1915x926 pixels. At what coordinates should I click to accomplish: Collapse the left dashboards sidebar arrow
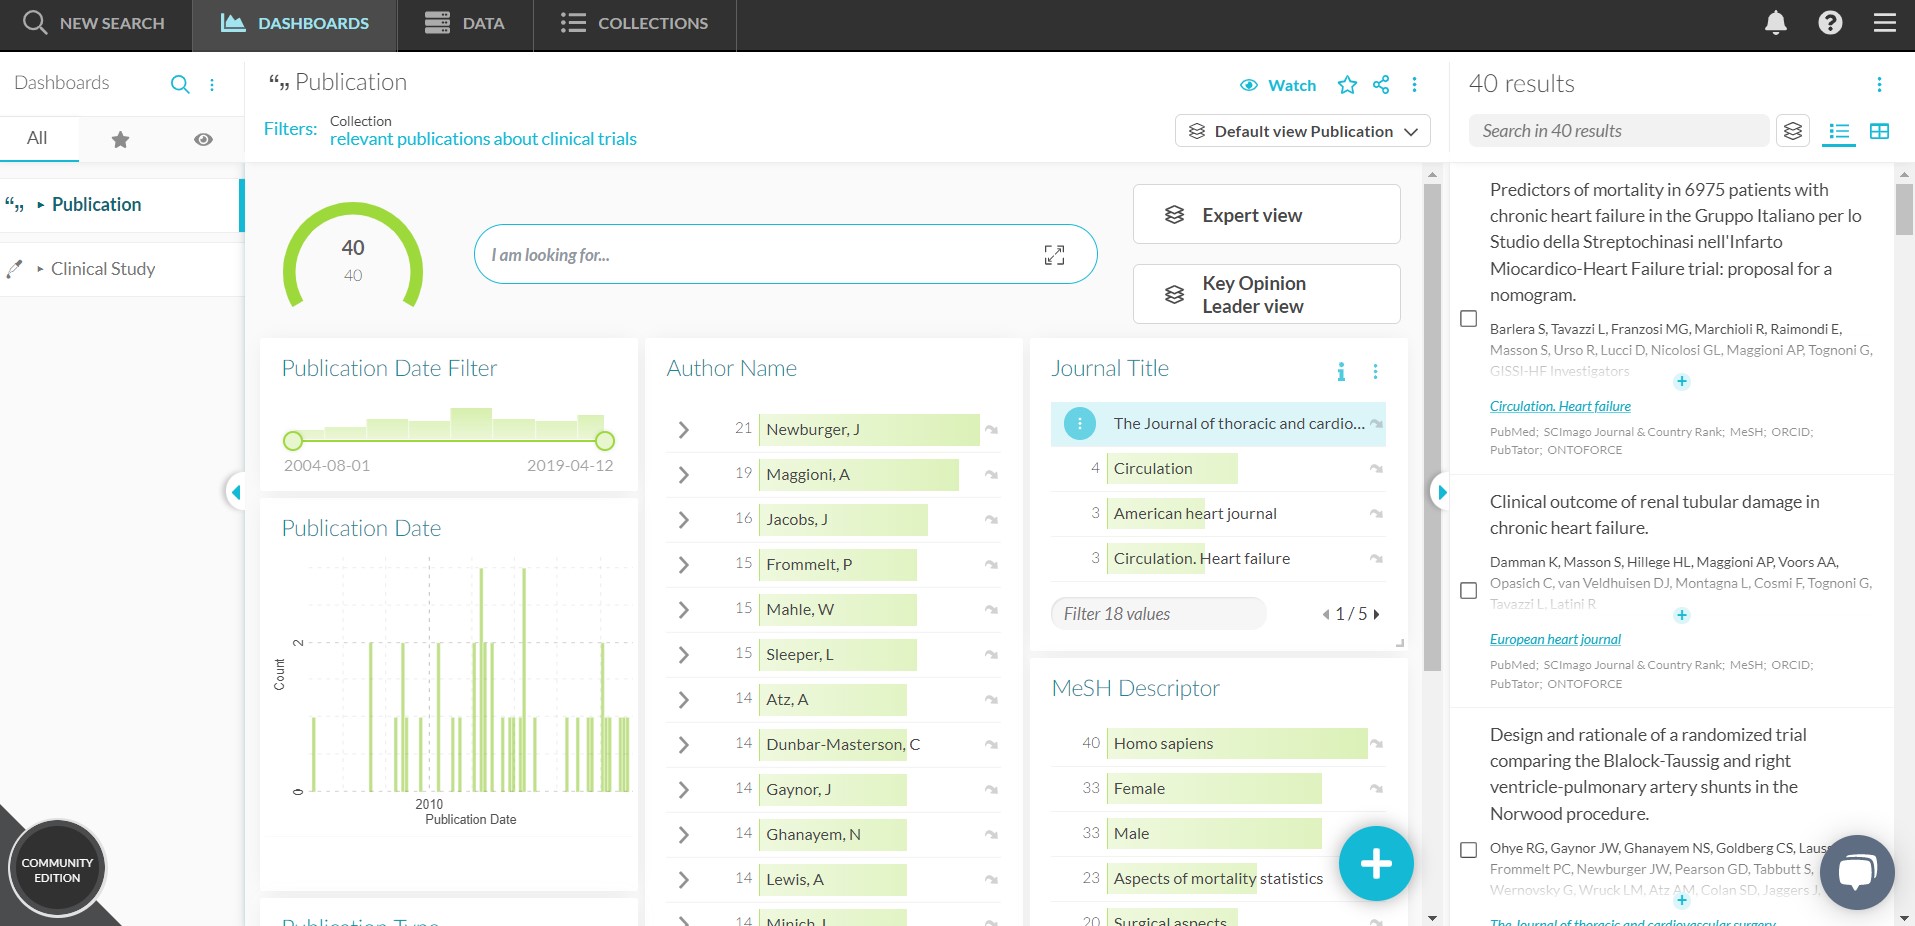(236, 492)
